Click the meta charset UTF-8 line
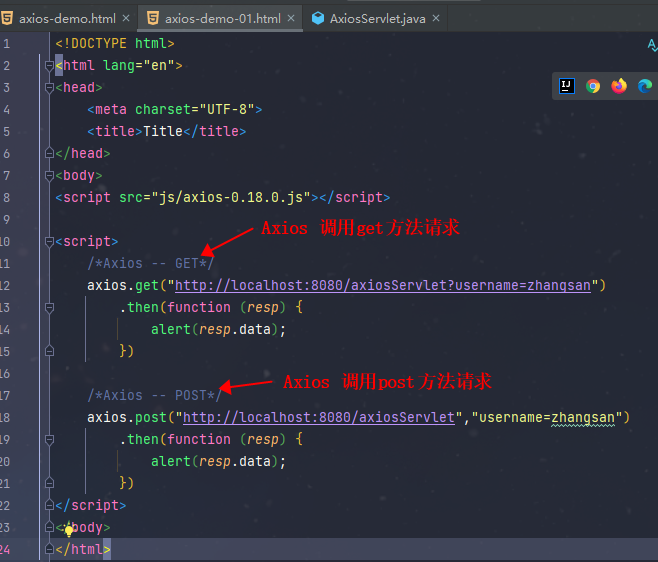 point(175,110)
